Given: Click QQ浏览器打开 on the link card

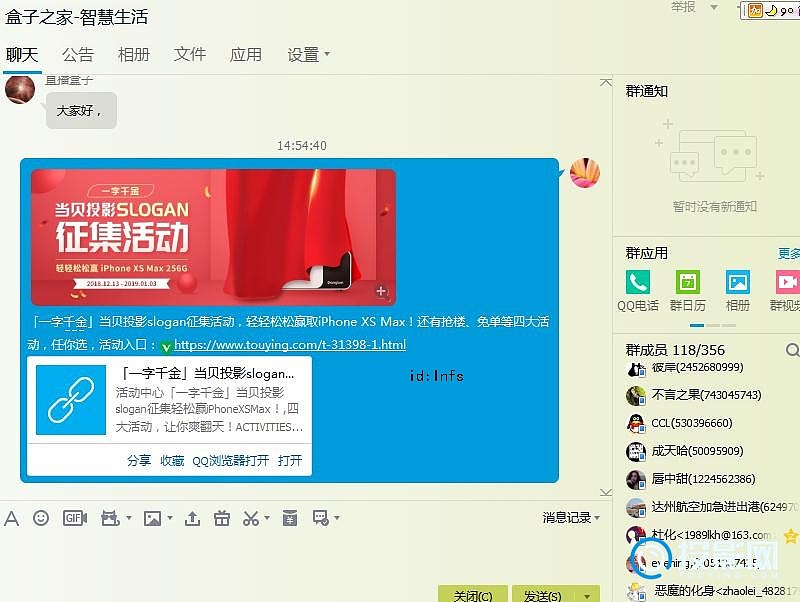Looking at the screenshot, I should [231, 461].
